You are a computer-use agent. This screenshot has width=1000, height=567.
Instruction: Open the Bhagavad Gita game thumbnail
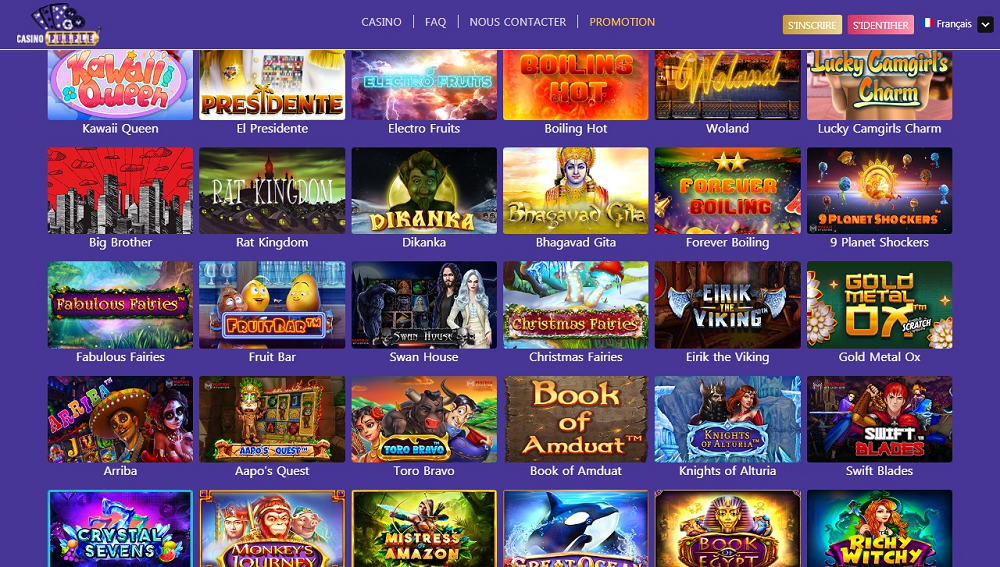(x=576, y=191)
